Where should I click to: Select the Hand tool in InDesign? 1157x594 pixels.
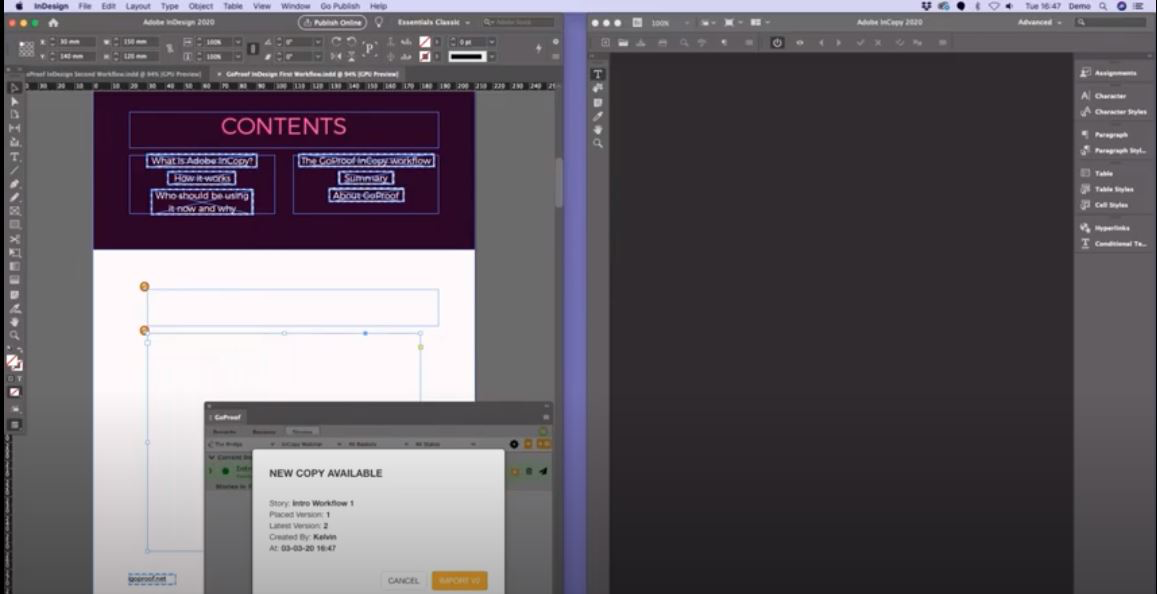pyautogui.click(x=14, y=322)
